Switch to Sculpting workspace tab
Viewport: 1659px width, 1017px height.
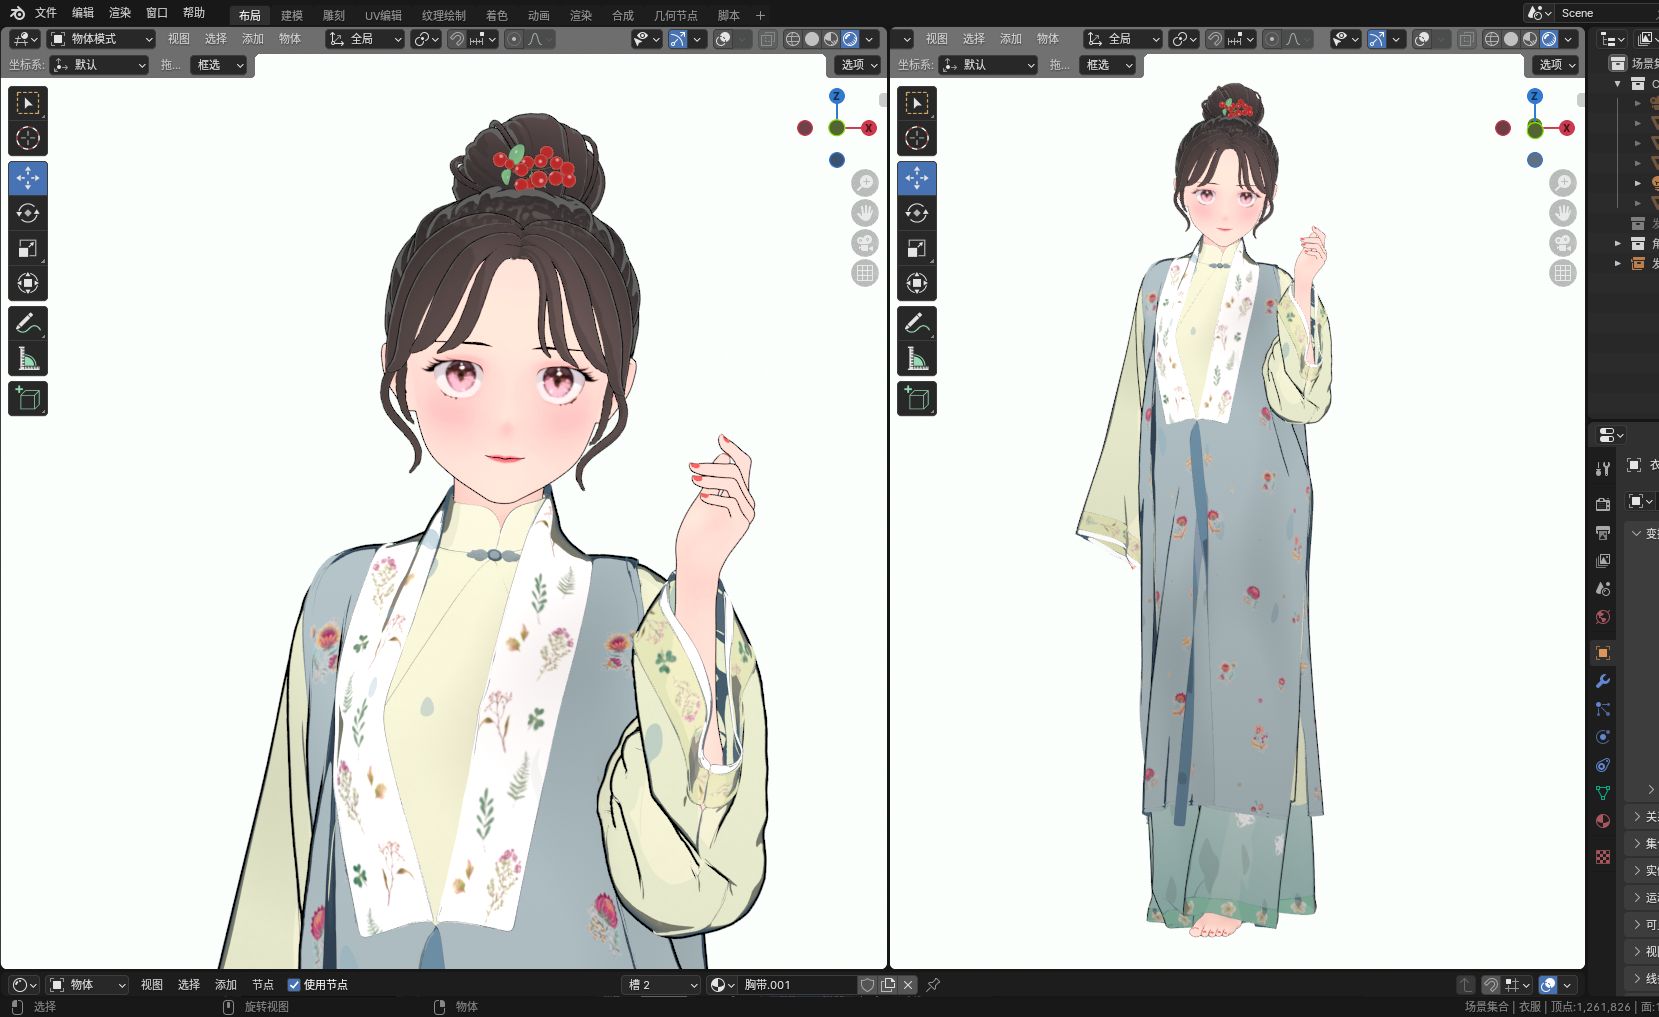334,15
